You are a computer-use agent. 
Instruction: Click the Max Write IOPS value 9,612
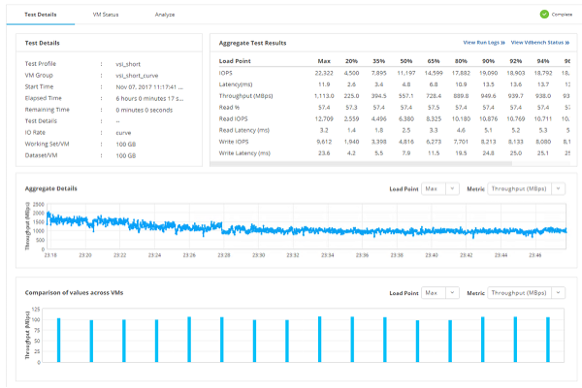coord(324,142)
